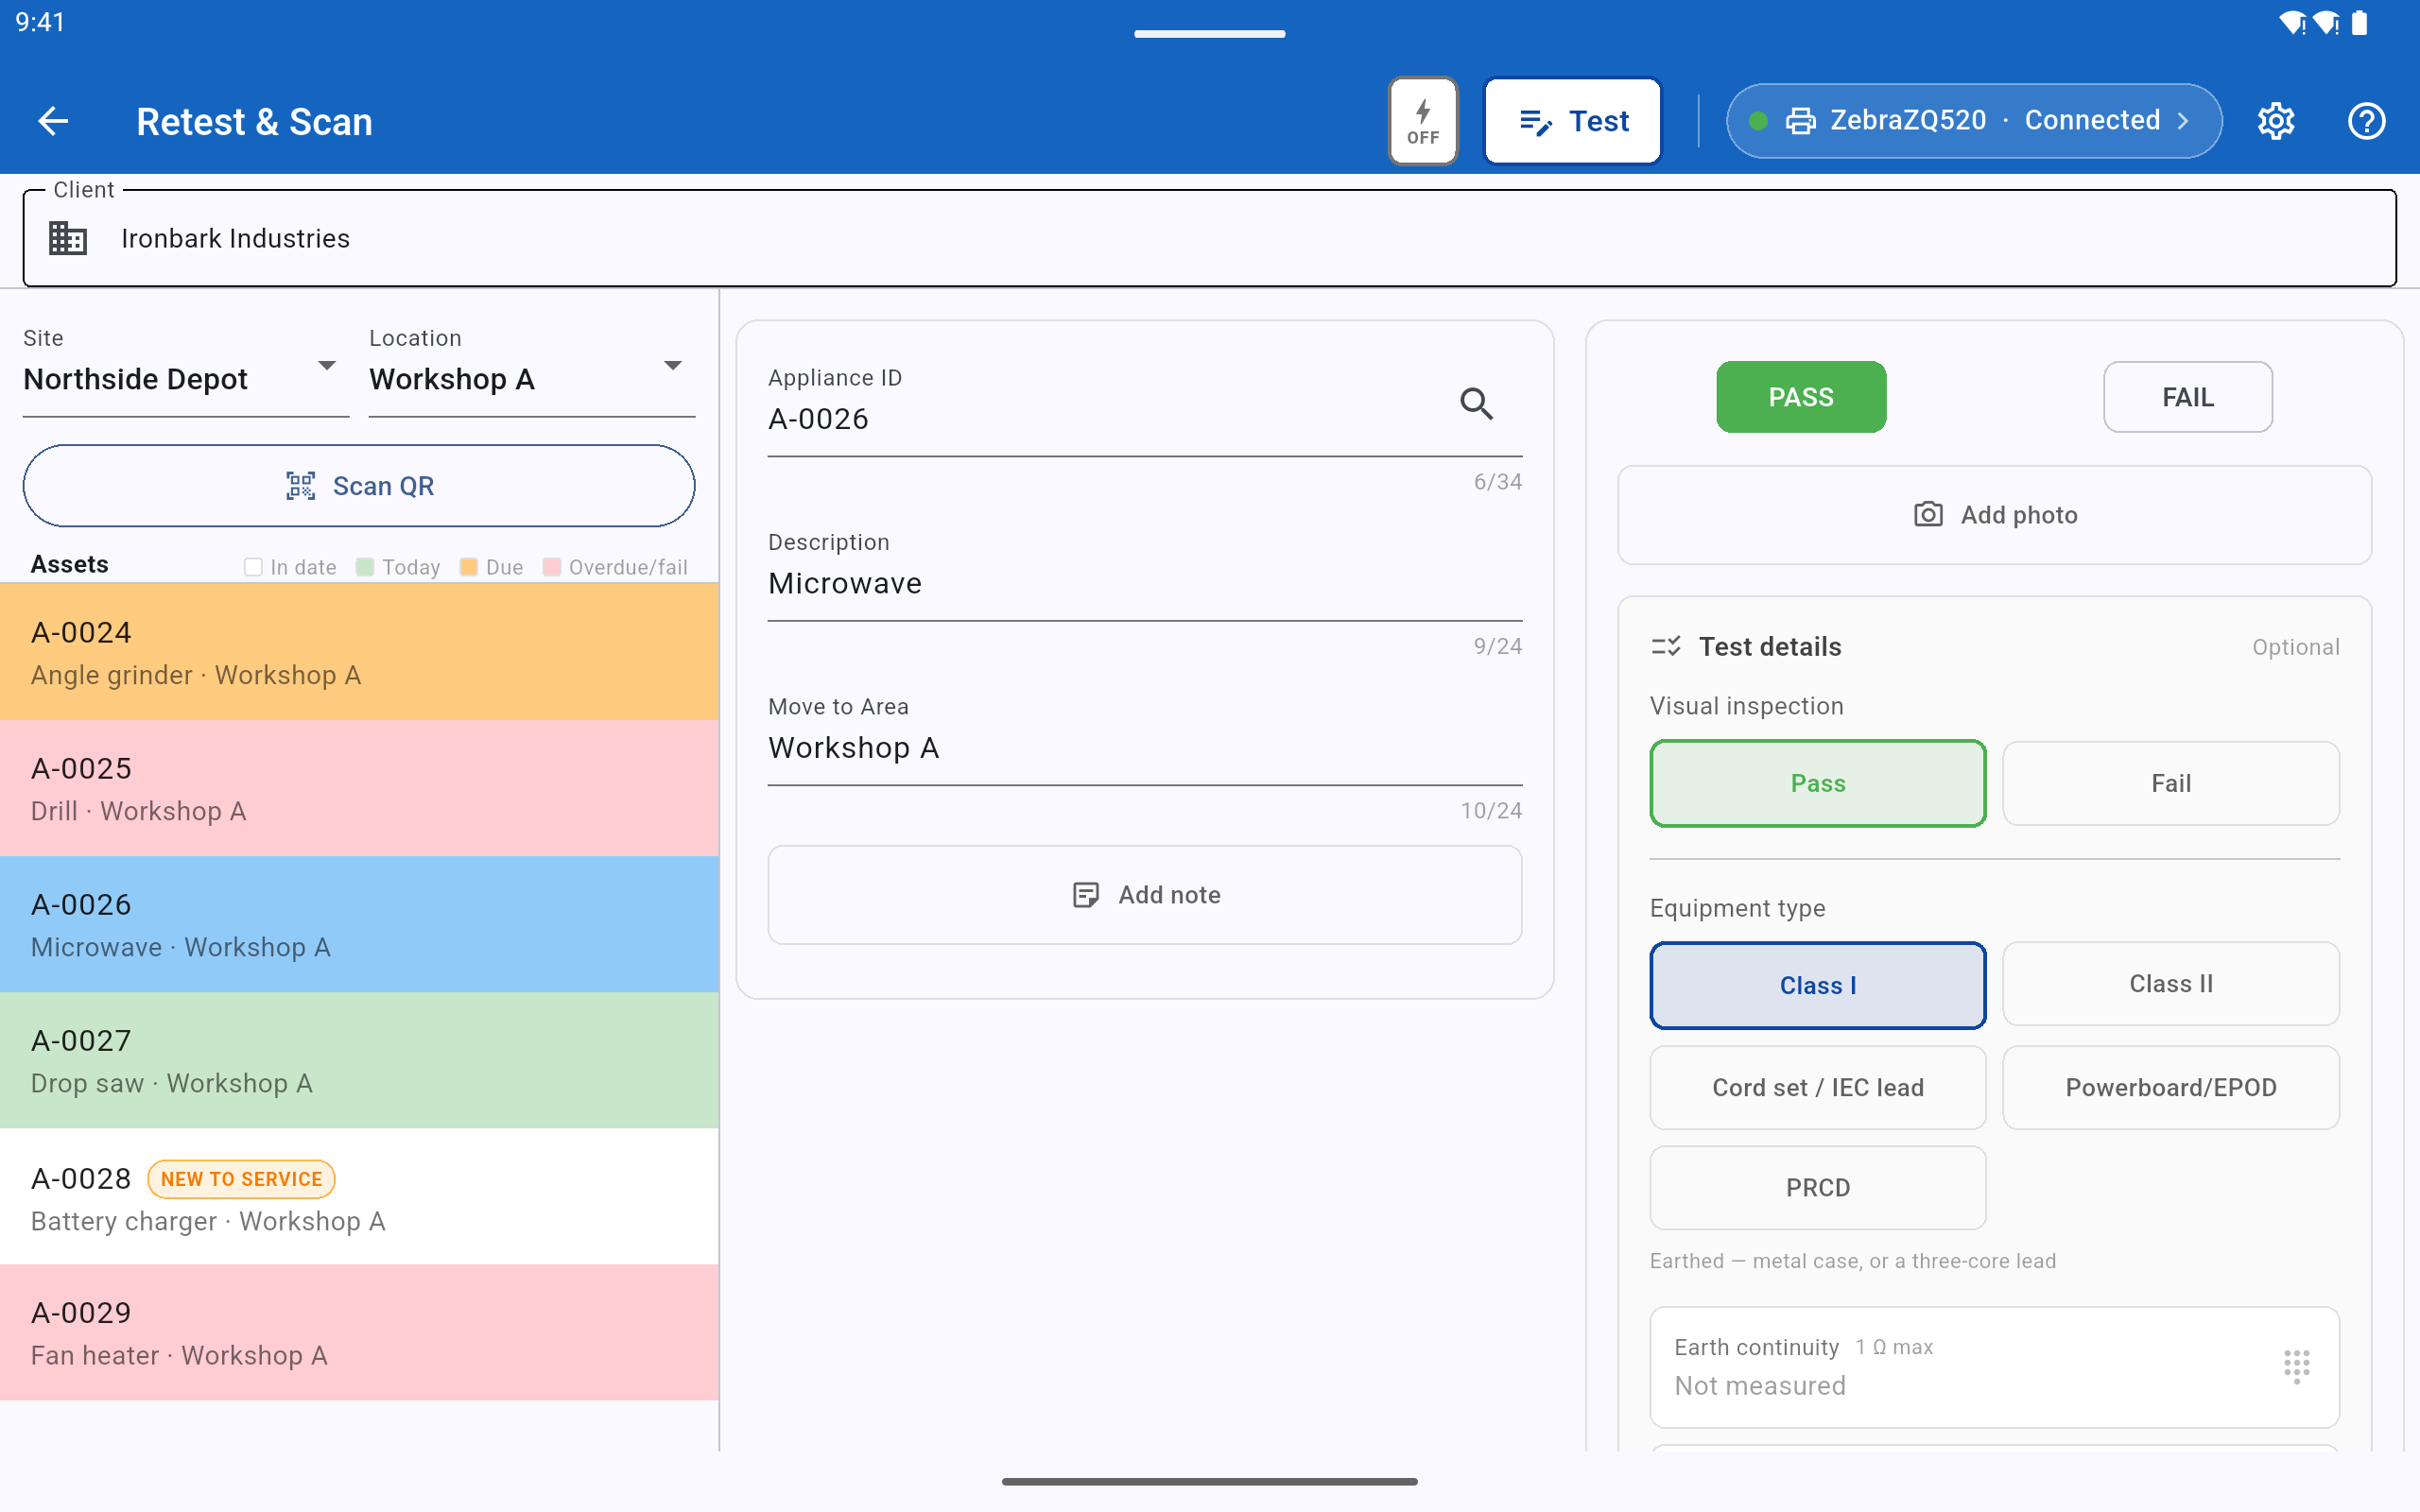Set Visual inspection to Pass

coord(1817,783)
